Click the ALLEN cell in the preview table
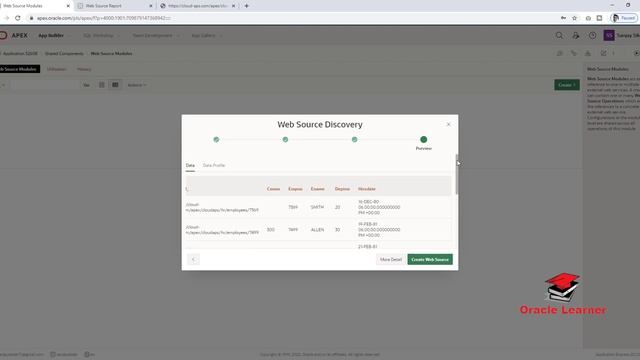Viewport: 640px width, 360px height. click(317, 230)
